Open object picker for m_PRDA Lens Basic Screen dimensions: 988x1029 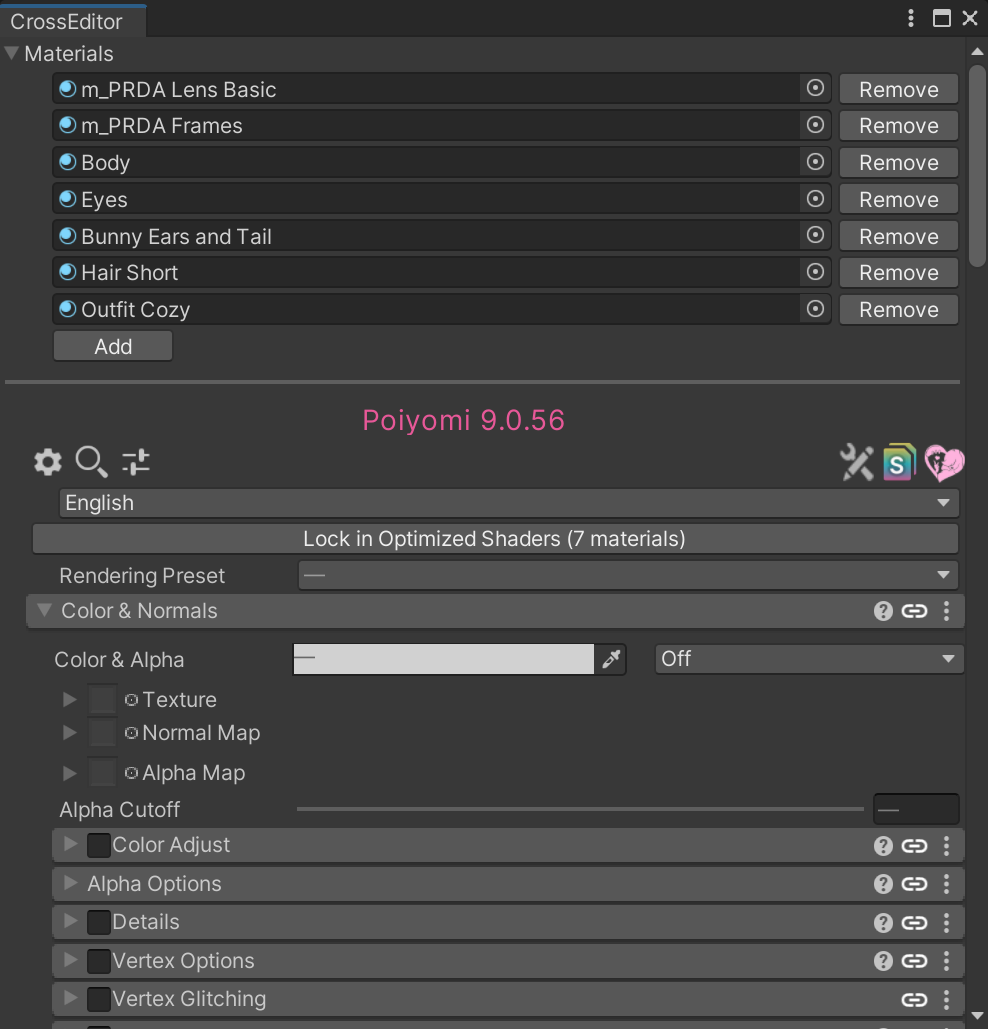(815, 89)
